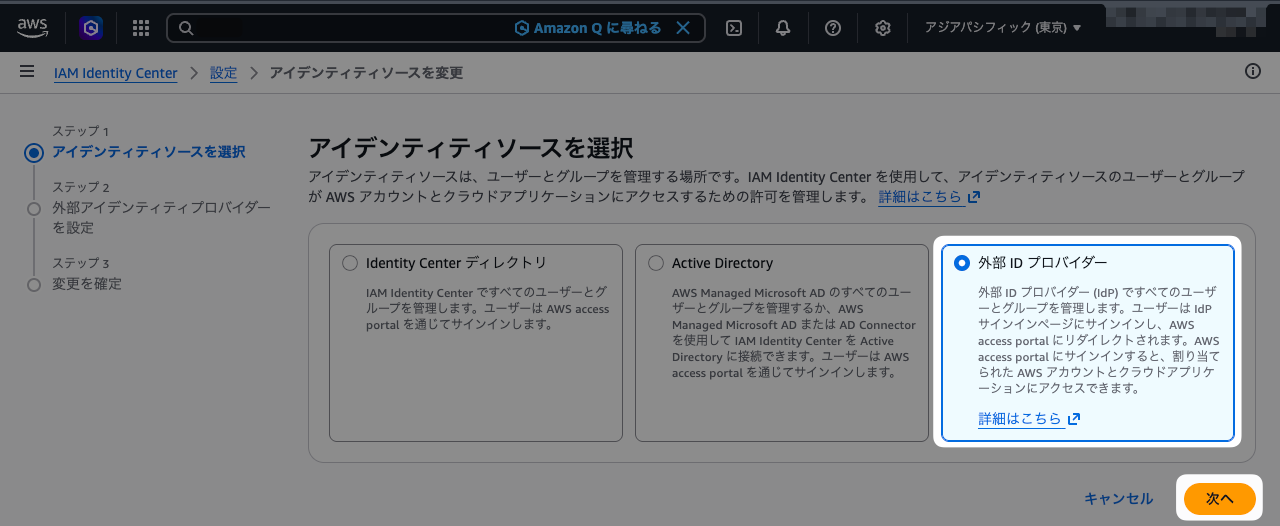
Task: Open the services grid menu icon
Action: click(x=141, y=28)
